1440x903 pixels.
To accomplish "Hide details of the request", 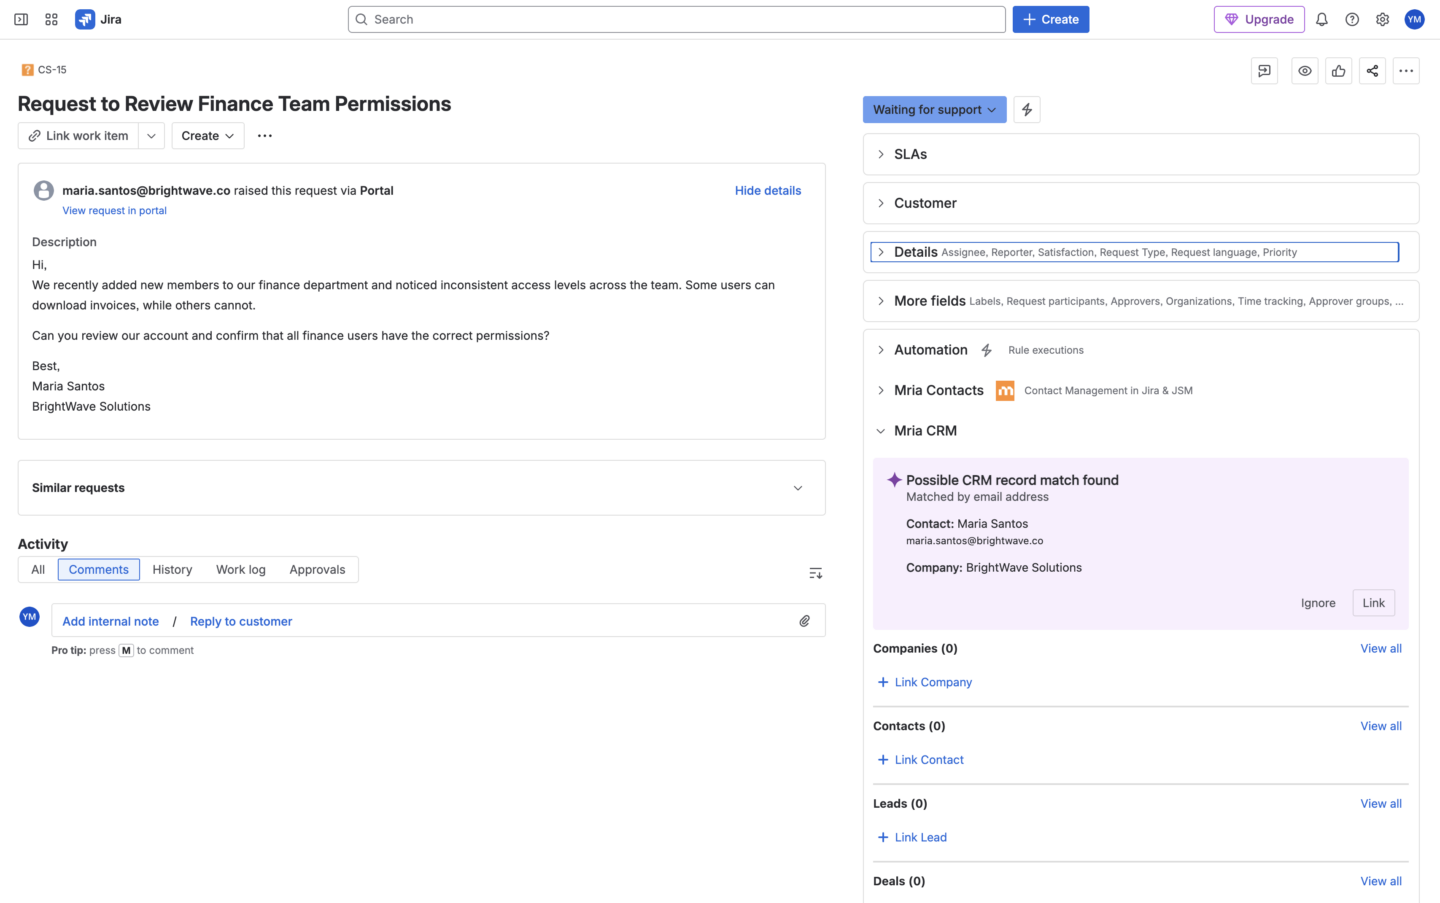I will (767, 190).
